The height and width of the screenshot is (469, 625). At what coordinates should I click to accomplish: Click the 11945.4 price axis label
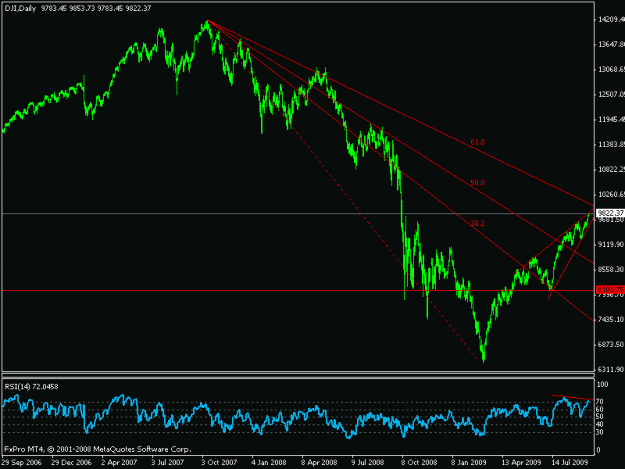[x=611, y=120]
